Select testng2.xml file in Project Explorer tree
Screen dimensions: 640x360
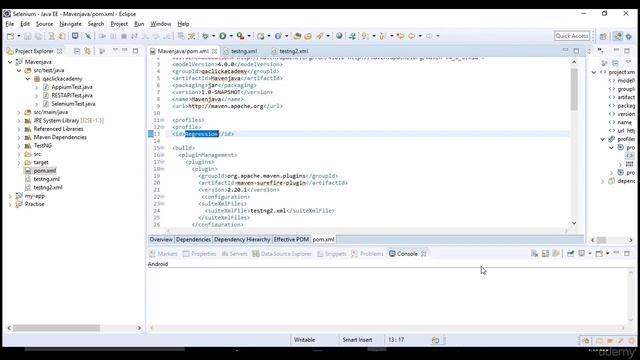tap(48, 188)
